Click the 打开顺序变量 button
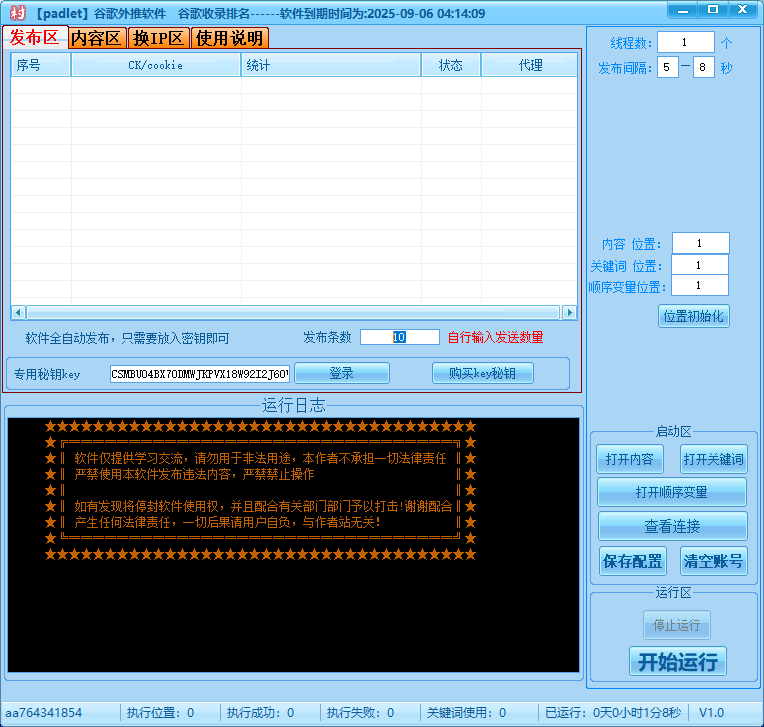Screen dimensions: 764x727 pyautogui.click(x=671, y=492)
